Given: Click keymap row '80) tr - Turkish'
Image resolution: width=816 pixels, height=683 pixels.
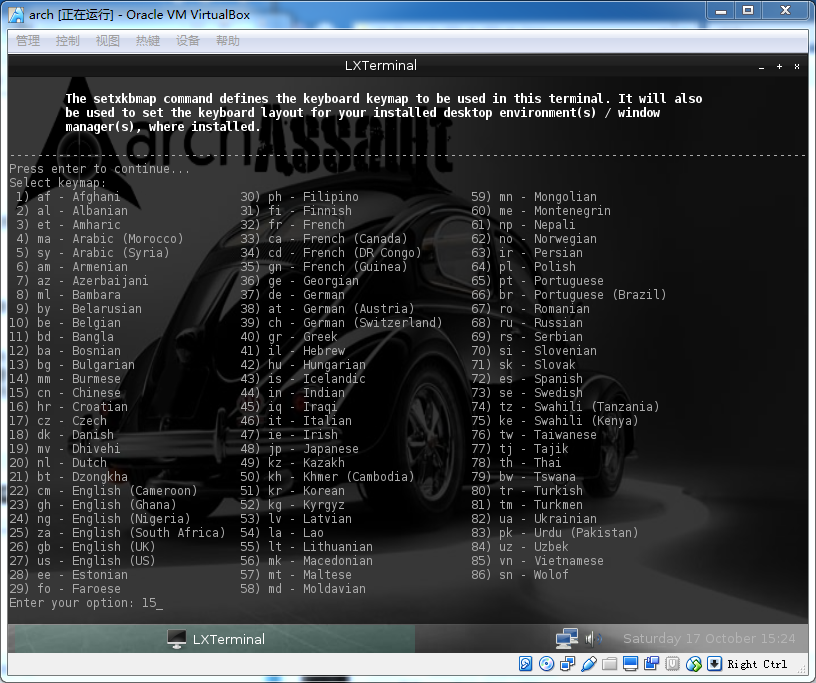Looking at the screenshot, I should pos(527,490).
